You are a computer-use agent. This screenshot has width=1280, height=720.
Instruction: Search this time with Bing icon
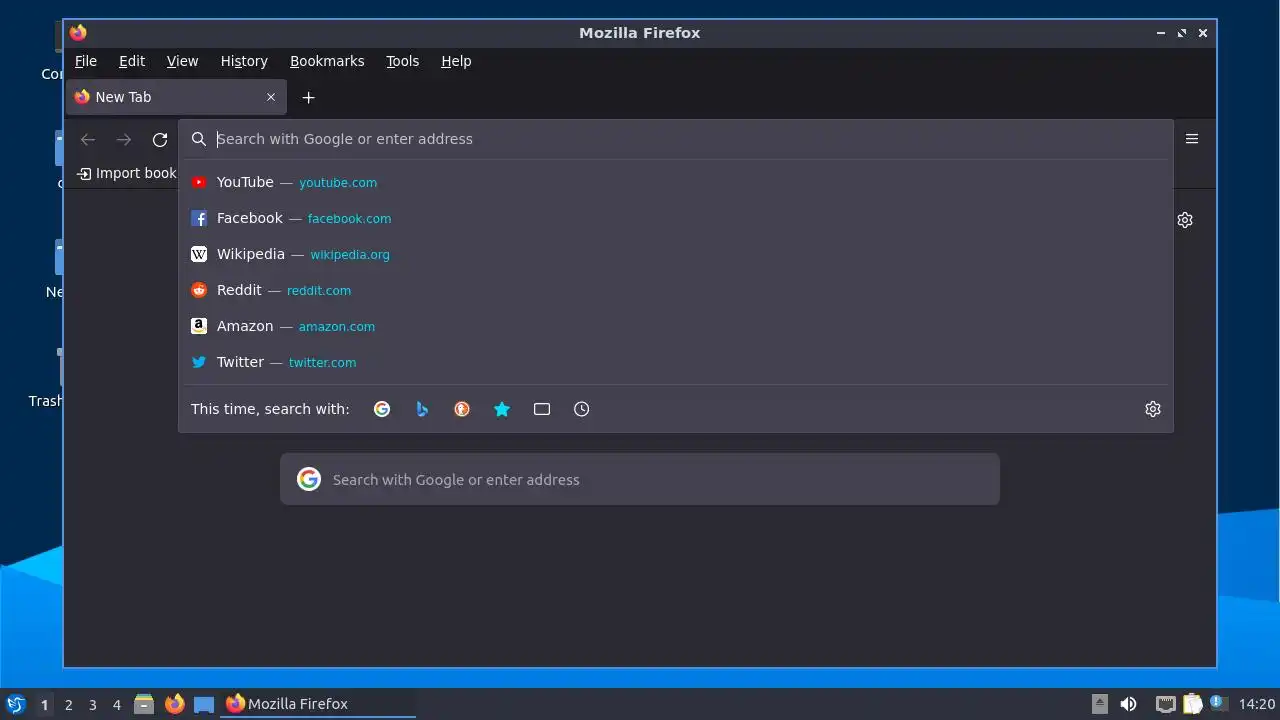(422, 409)
